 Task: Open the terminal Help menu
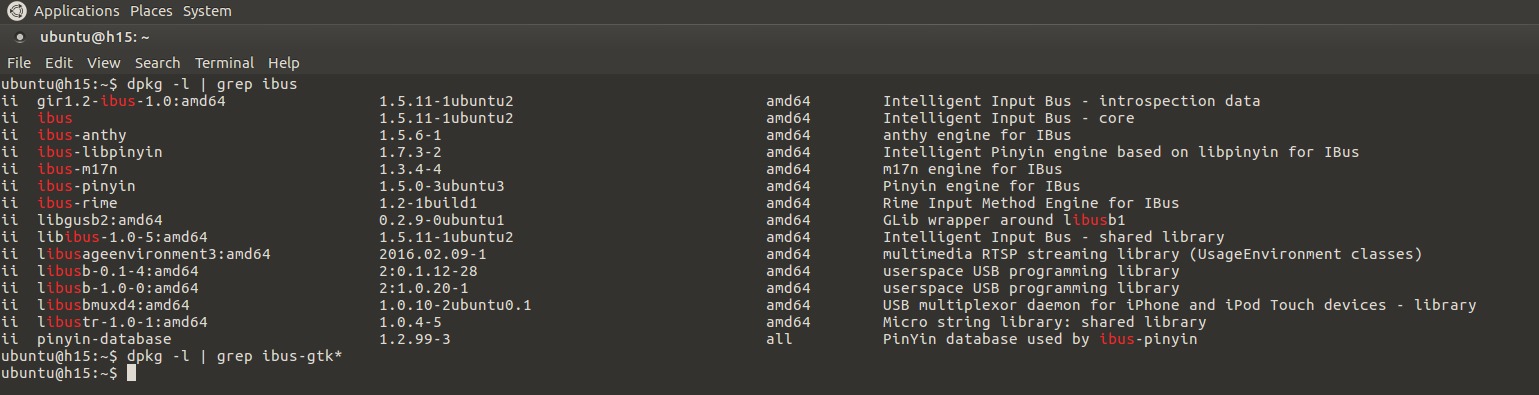point(284,62)
